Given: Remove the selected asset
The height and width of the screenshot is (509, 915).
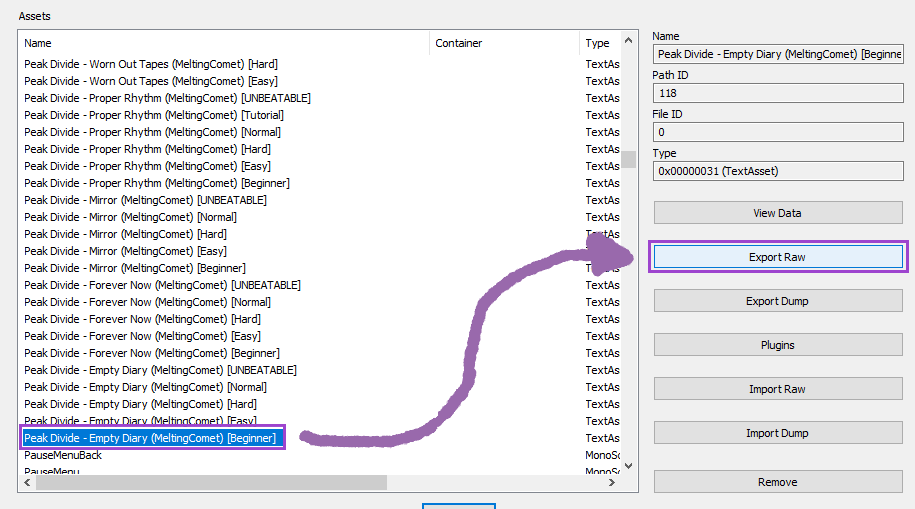Looking at the screenshot, I should [x=777, y=482].
